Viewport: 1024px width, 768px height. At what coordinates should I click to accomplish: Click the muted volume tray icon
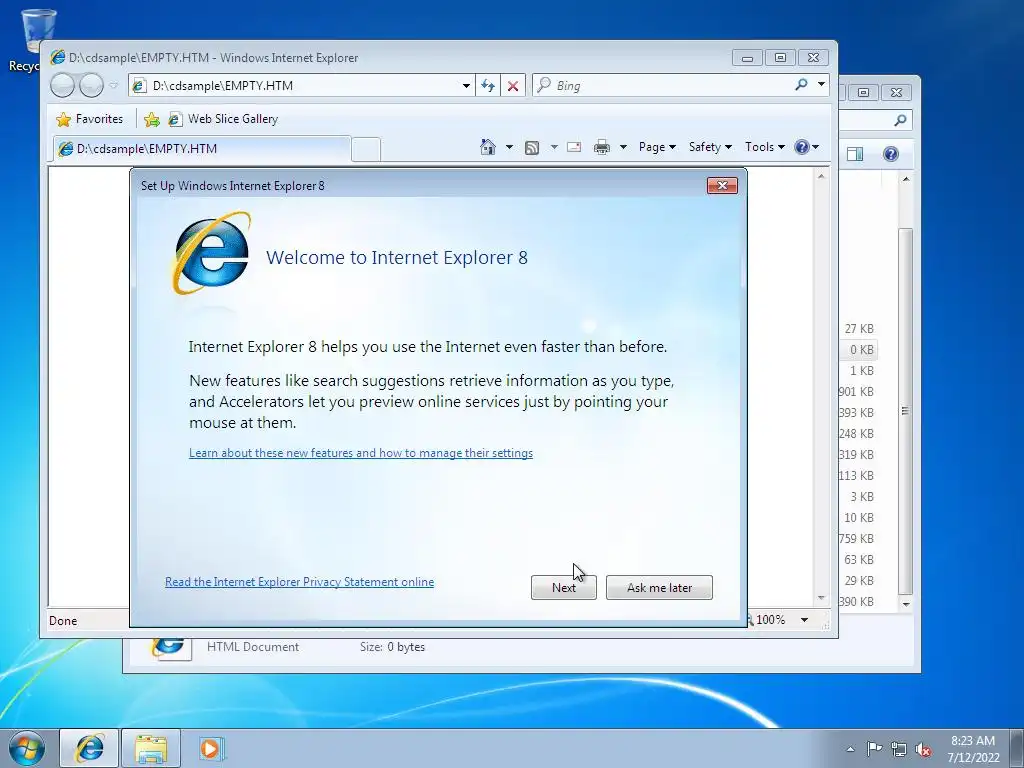[x=923, y=749]
